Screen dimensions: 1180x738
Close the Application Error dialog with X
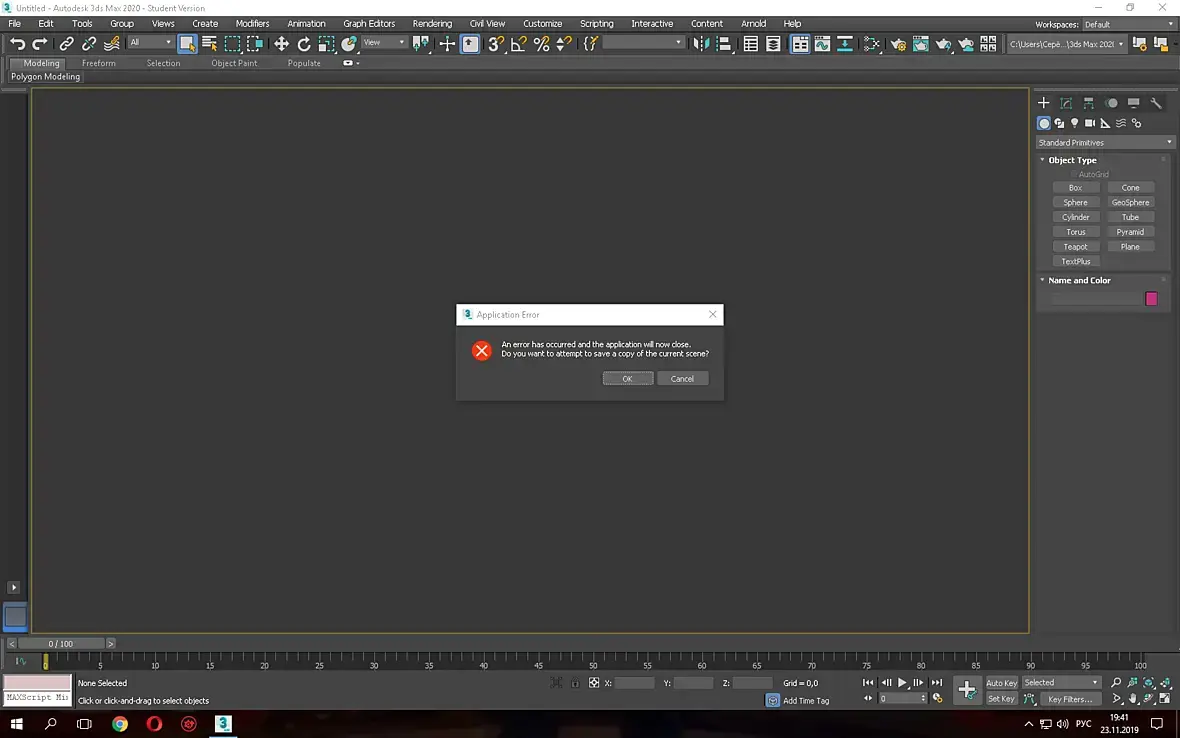(712, 314)
